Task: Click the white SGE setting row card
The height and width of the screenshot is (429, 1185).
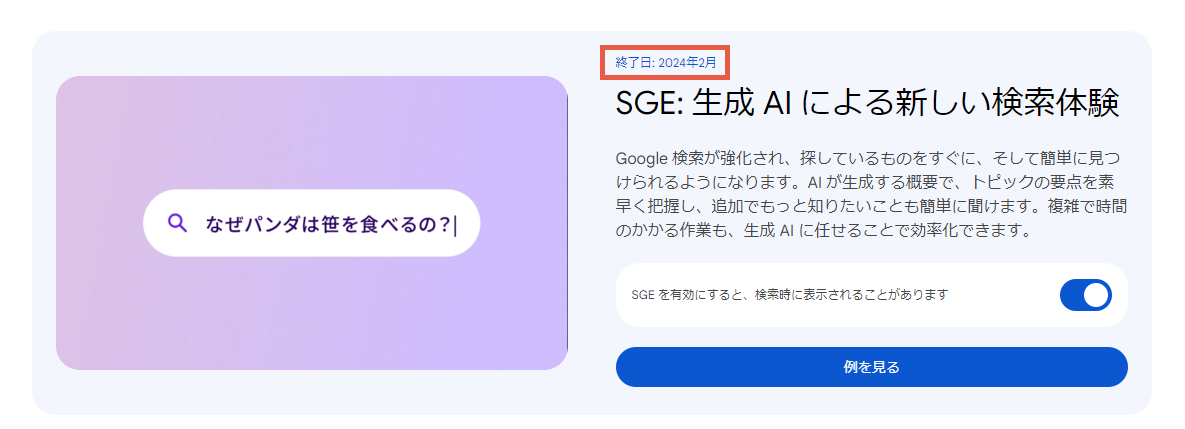Action: click(871, 295)
